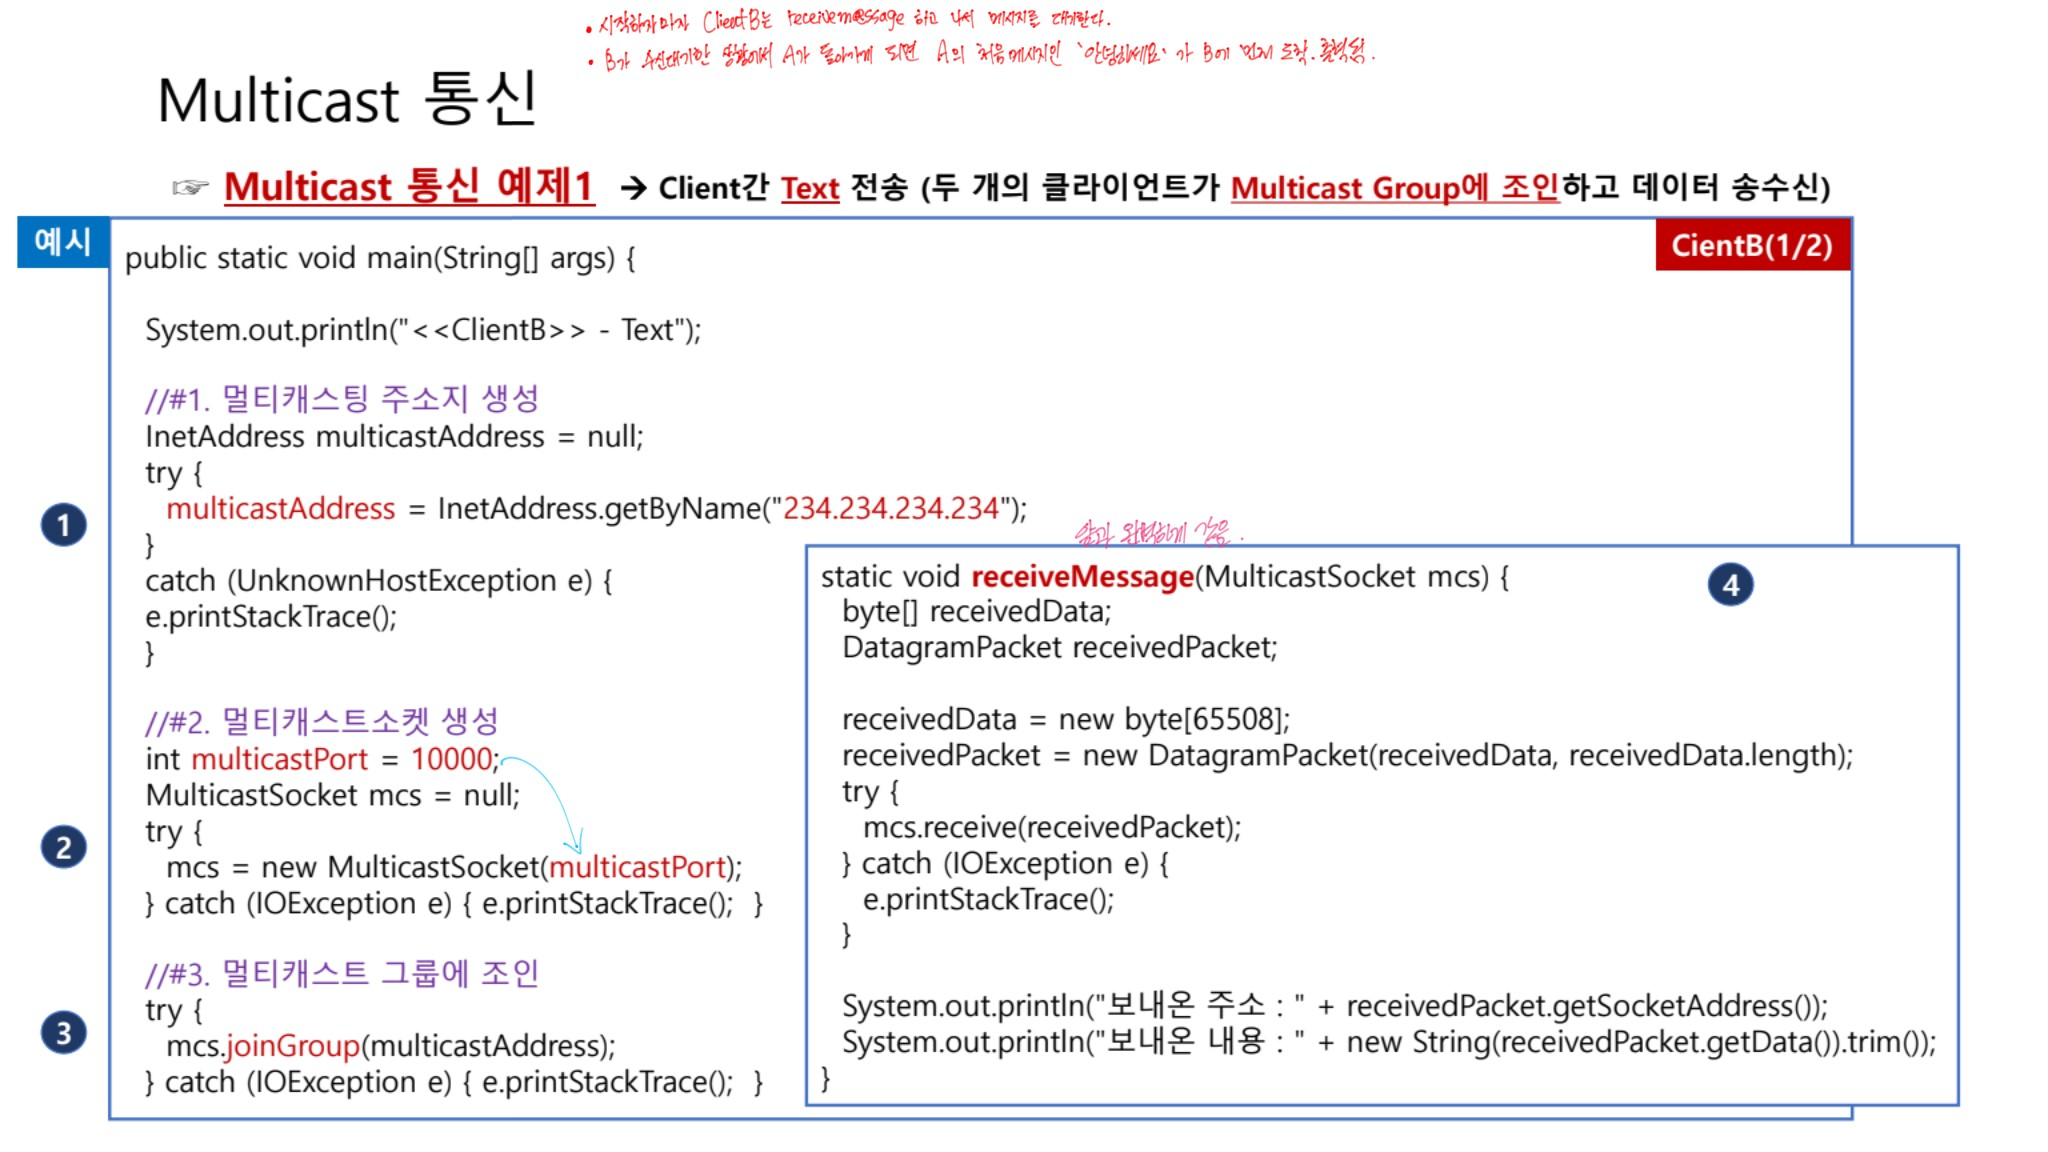The width and height of the screenshot is (2048, 1152).
Task: Click the Multicast 통신 예제1 underlined heading
Action: click(409, 187)
